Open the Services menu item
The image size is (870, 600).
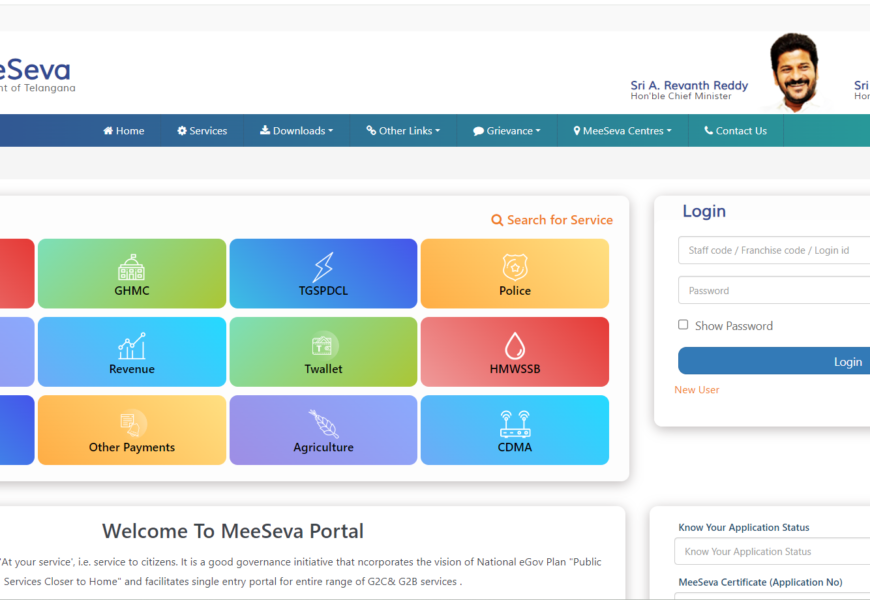(202, 131)
